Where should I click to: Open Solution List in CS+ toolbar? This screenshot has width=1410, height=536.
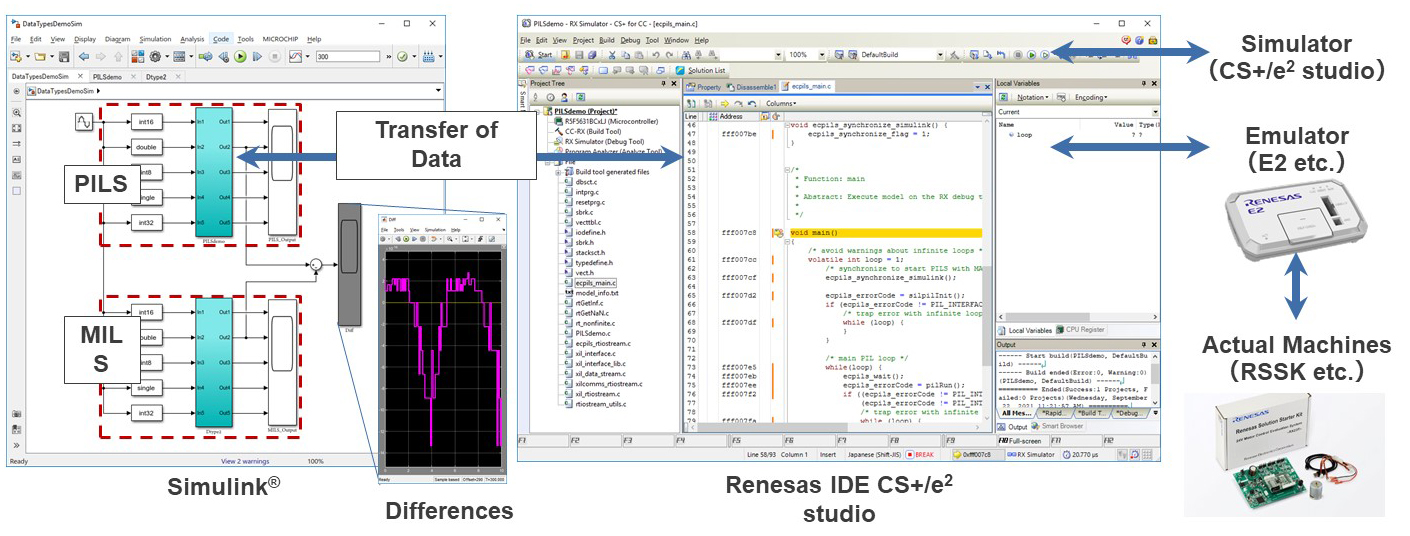pyautogui.click(x=700, y=71)
